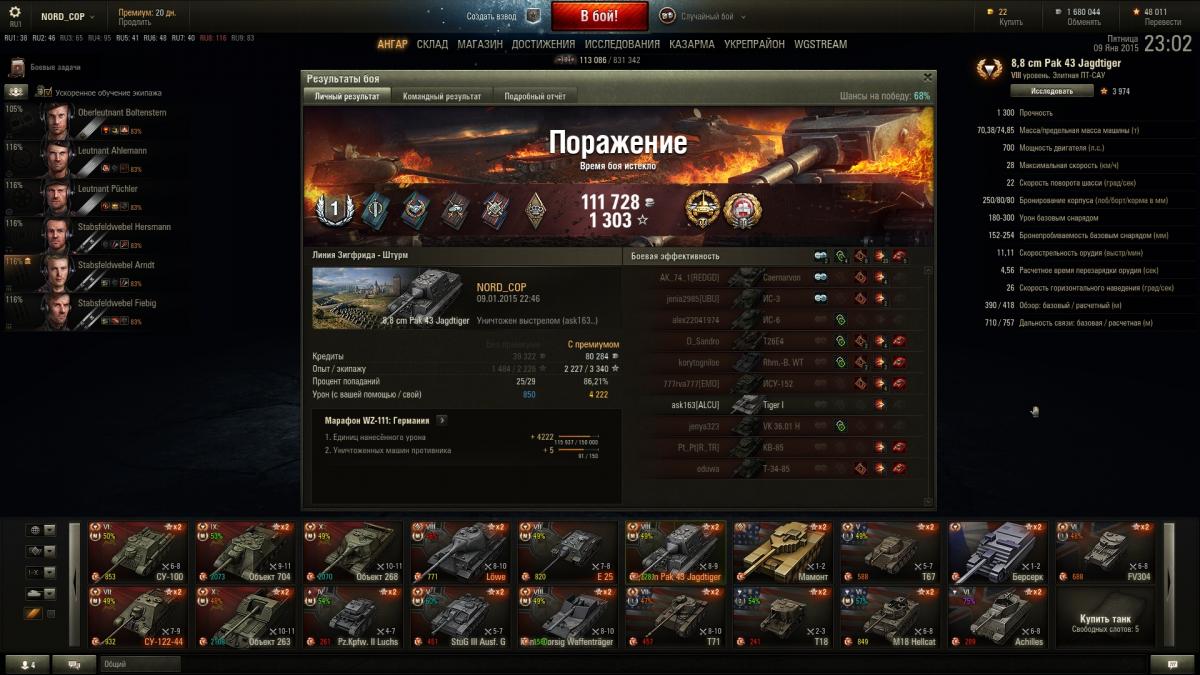The width and height of the screenshot is (1200, 675).
Task: Open the contacts list button
Action: (26, 663)
